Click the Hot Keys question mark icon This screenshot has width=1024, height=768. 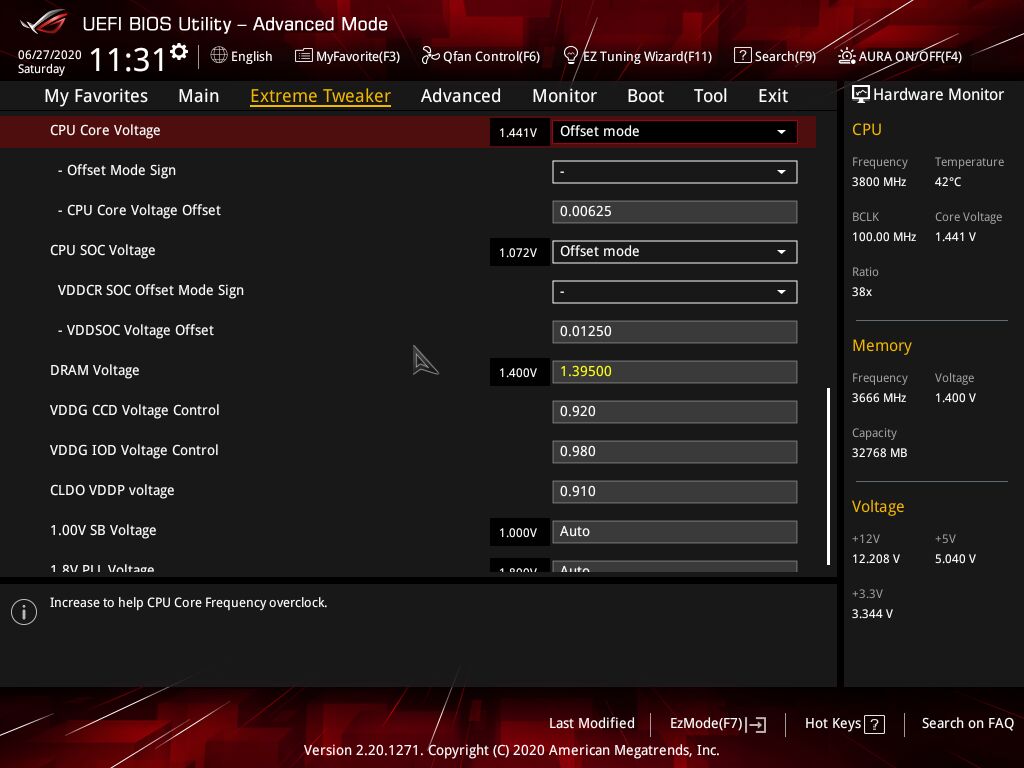(874, 724)
